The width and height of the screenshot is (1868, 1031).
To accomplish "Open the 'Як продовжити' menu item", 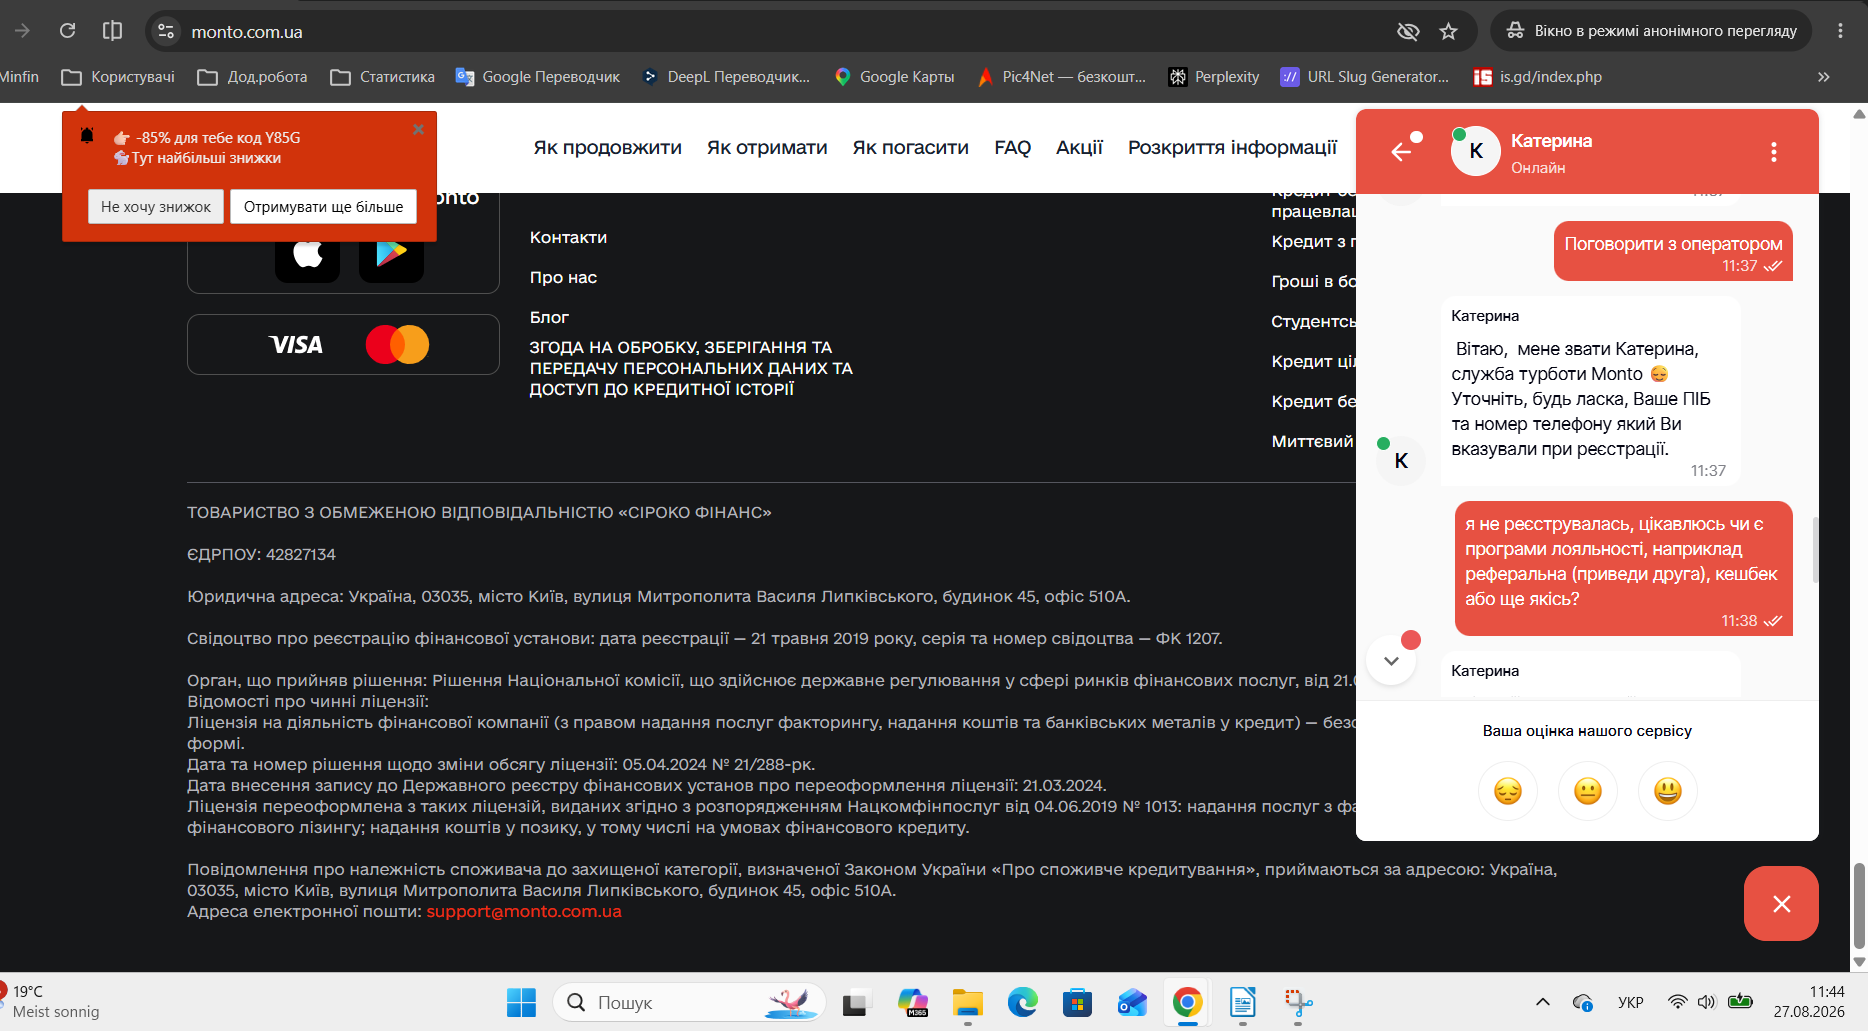I will click(x=607, y=148).
